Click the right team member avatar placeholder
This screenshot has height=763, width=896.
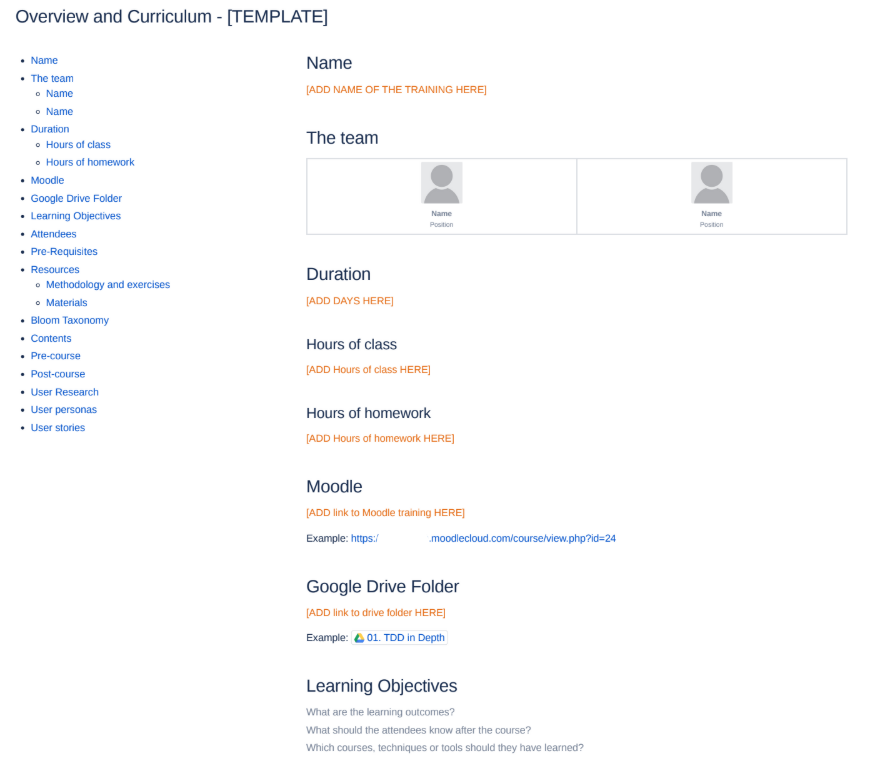711,183
